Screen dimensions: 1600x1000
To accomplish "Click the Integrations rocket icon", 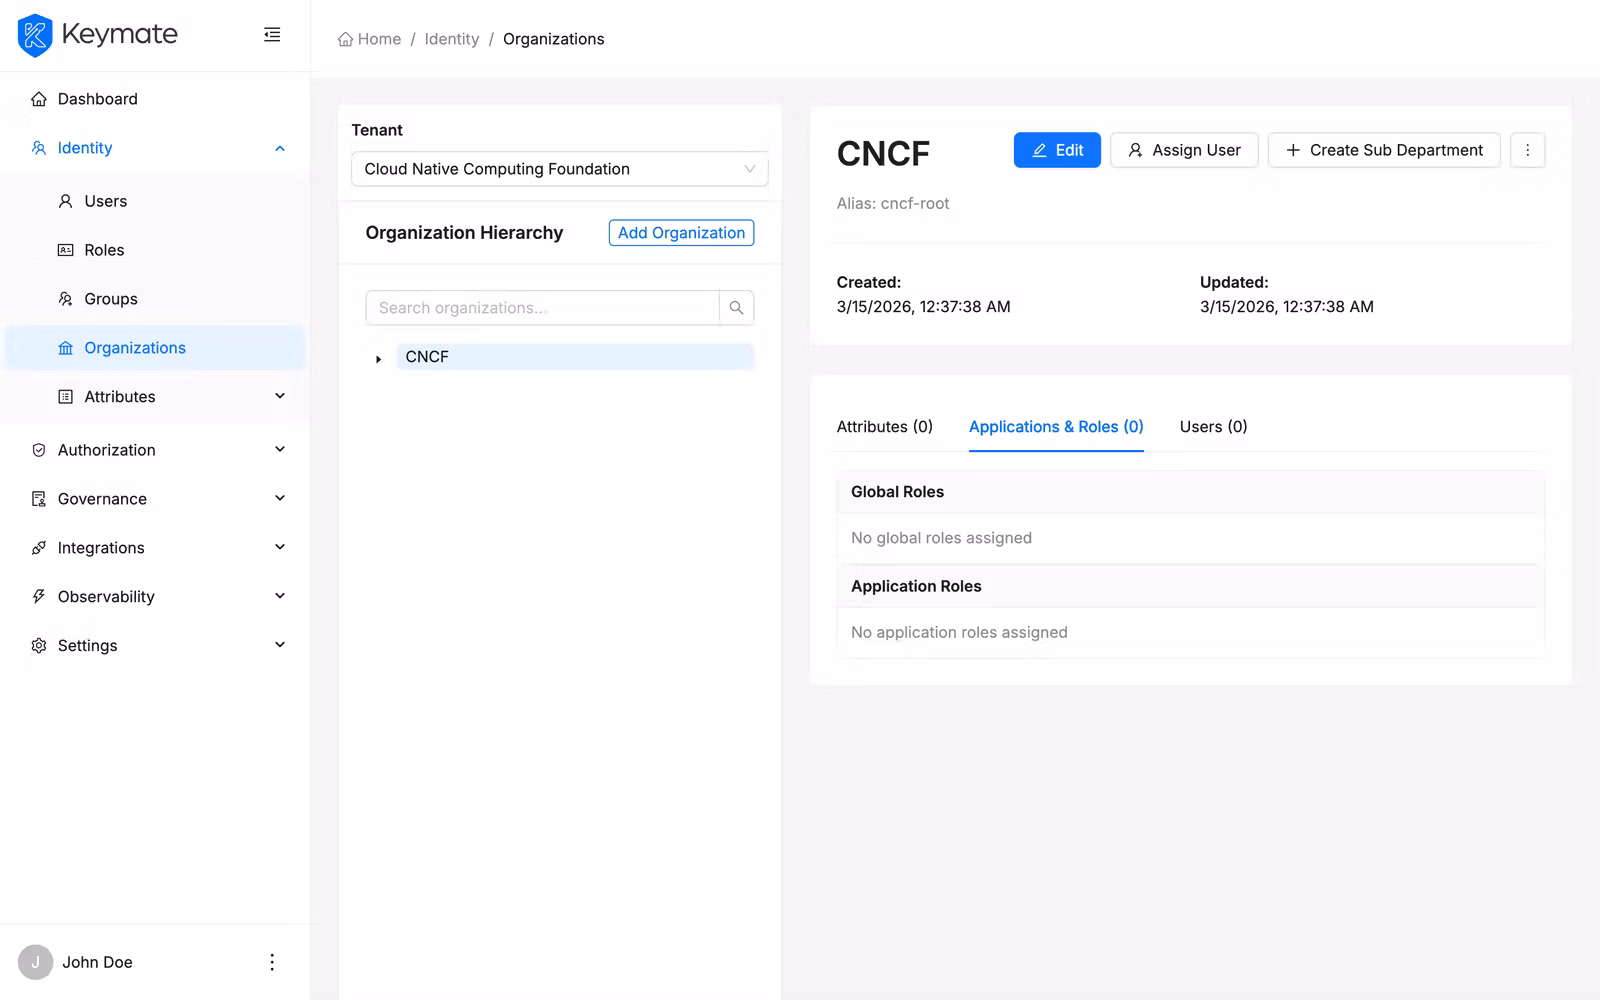I will (x=38, y=547).
